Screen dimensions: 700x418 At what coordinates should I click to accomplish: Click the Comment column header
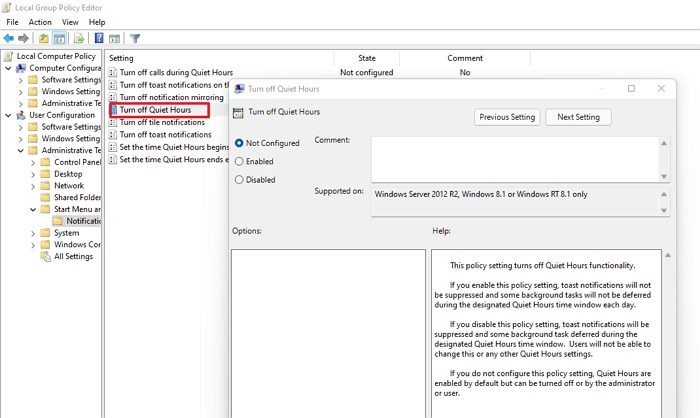point(465,58)
